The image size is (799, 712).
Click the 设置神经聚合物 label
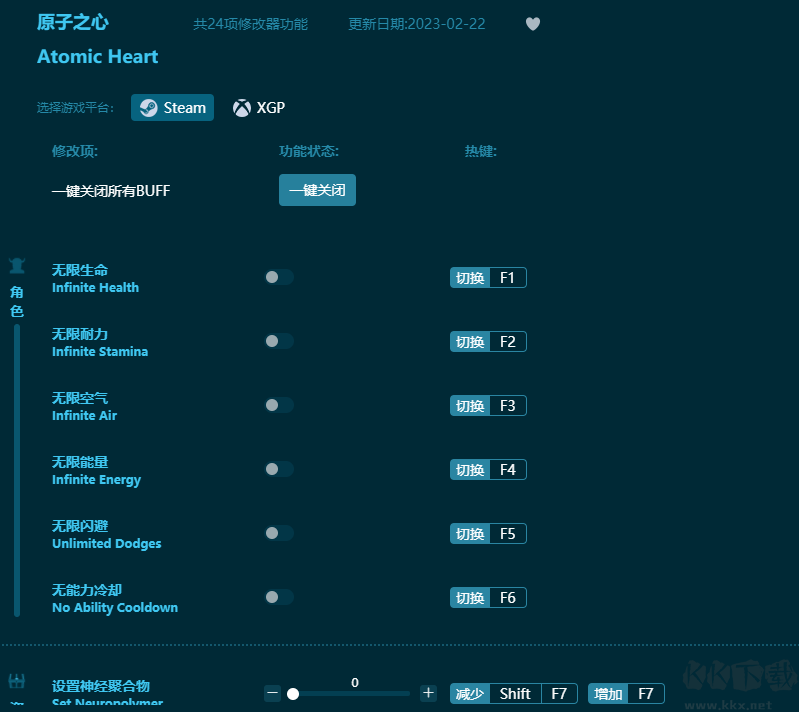(101, 686)
